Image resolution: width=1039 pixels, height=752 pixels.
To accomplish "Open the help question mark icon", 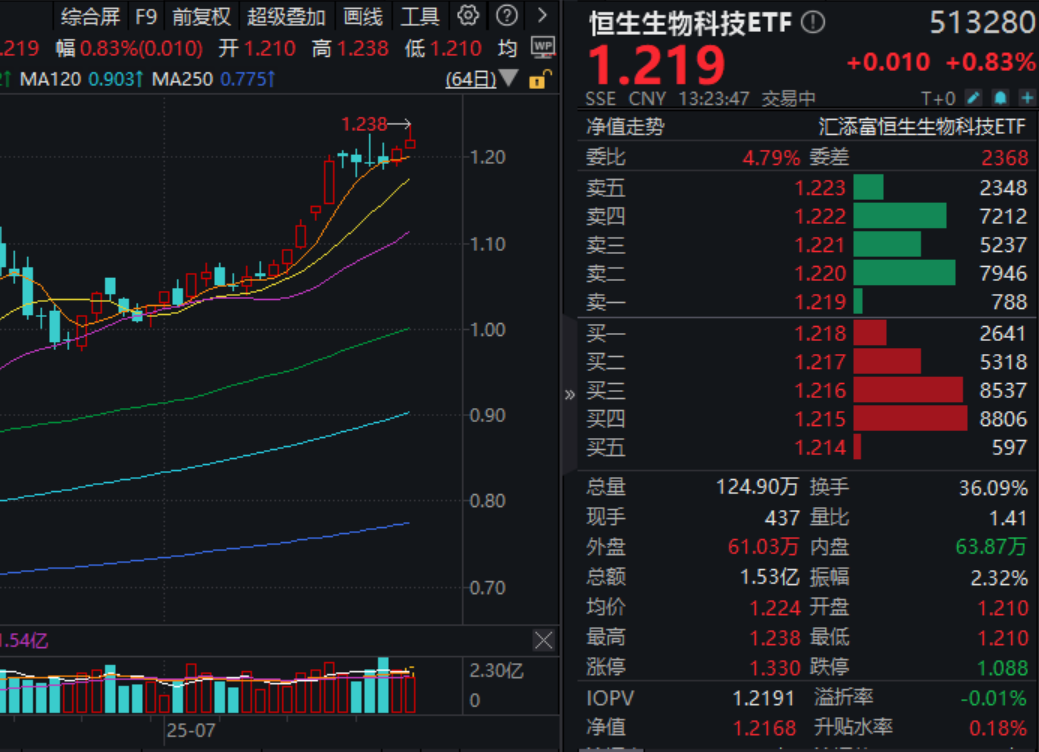I will pos(505,15).
